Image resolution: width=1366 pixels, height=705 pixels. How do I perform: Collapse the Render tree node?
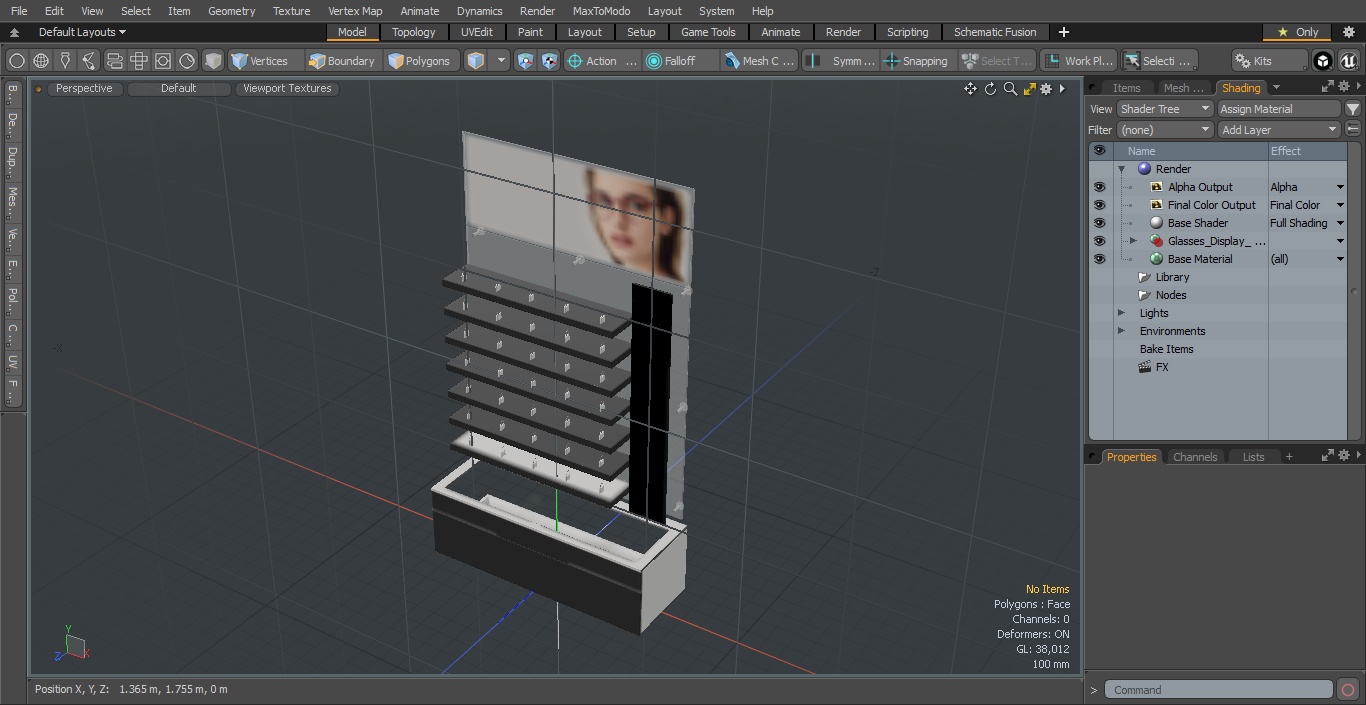pyautogui.click(x=1122, y=169)
